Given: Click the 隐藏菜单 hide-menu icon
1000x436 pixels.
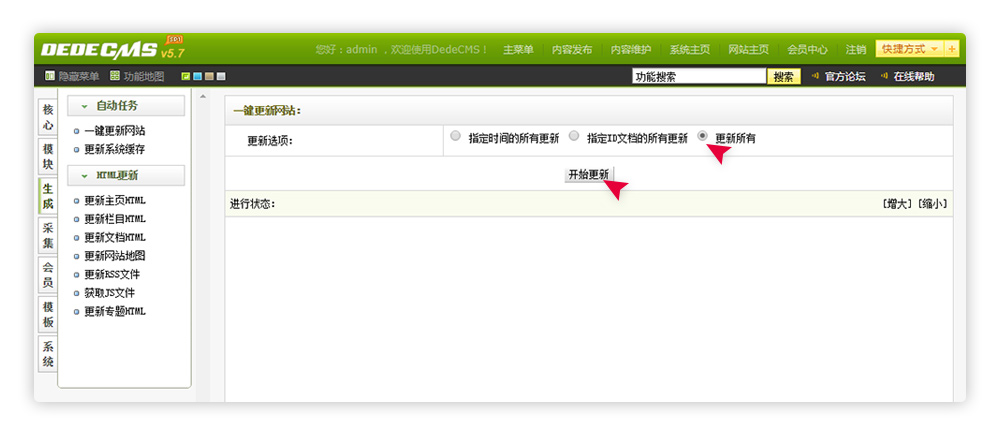Looking at the screenshot, I should tap(50, 76).
